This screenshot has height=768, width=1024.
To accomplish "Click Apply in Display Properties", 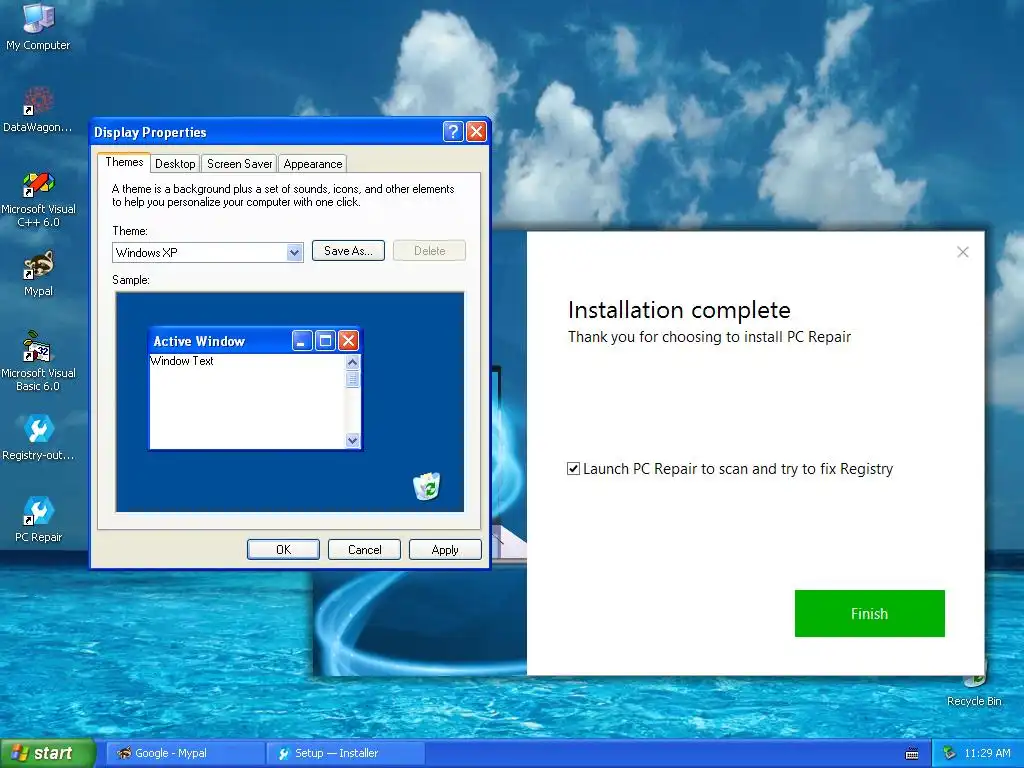I will pos(445,550).
